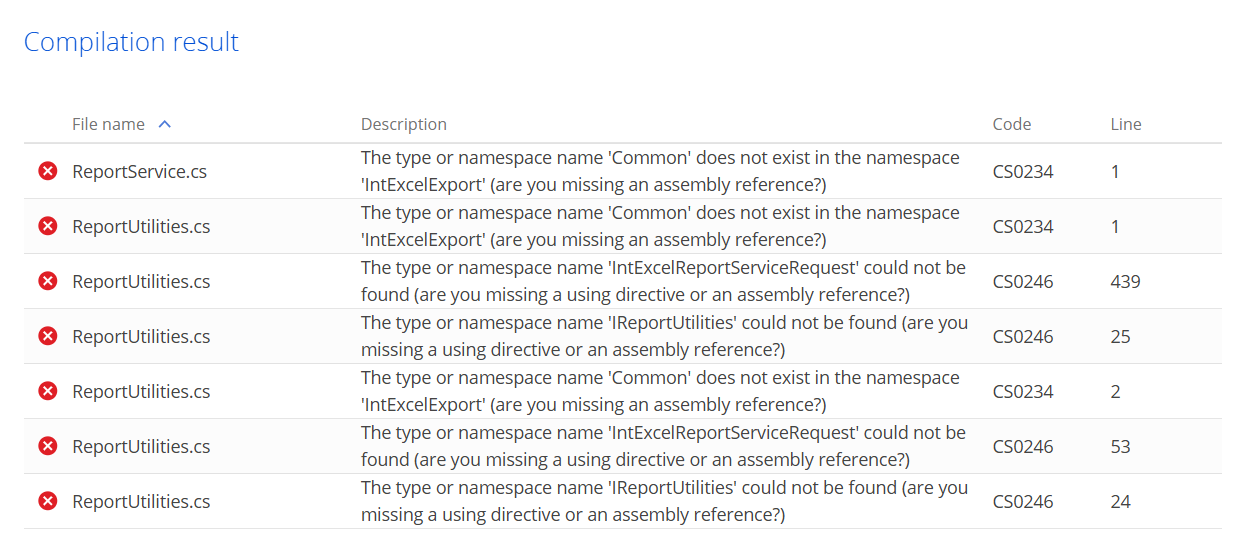Click error icon on line 439 row
This screenshot has height=538, width=1252.
tap(47, 281)
